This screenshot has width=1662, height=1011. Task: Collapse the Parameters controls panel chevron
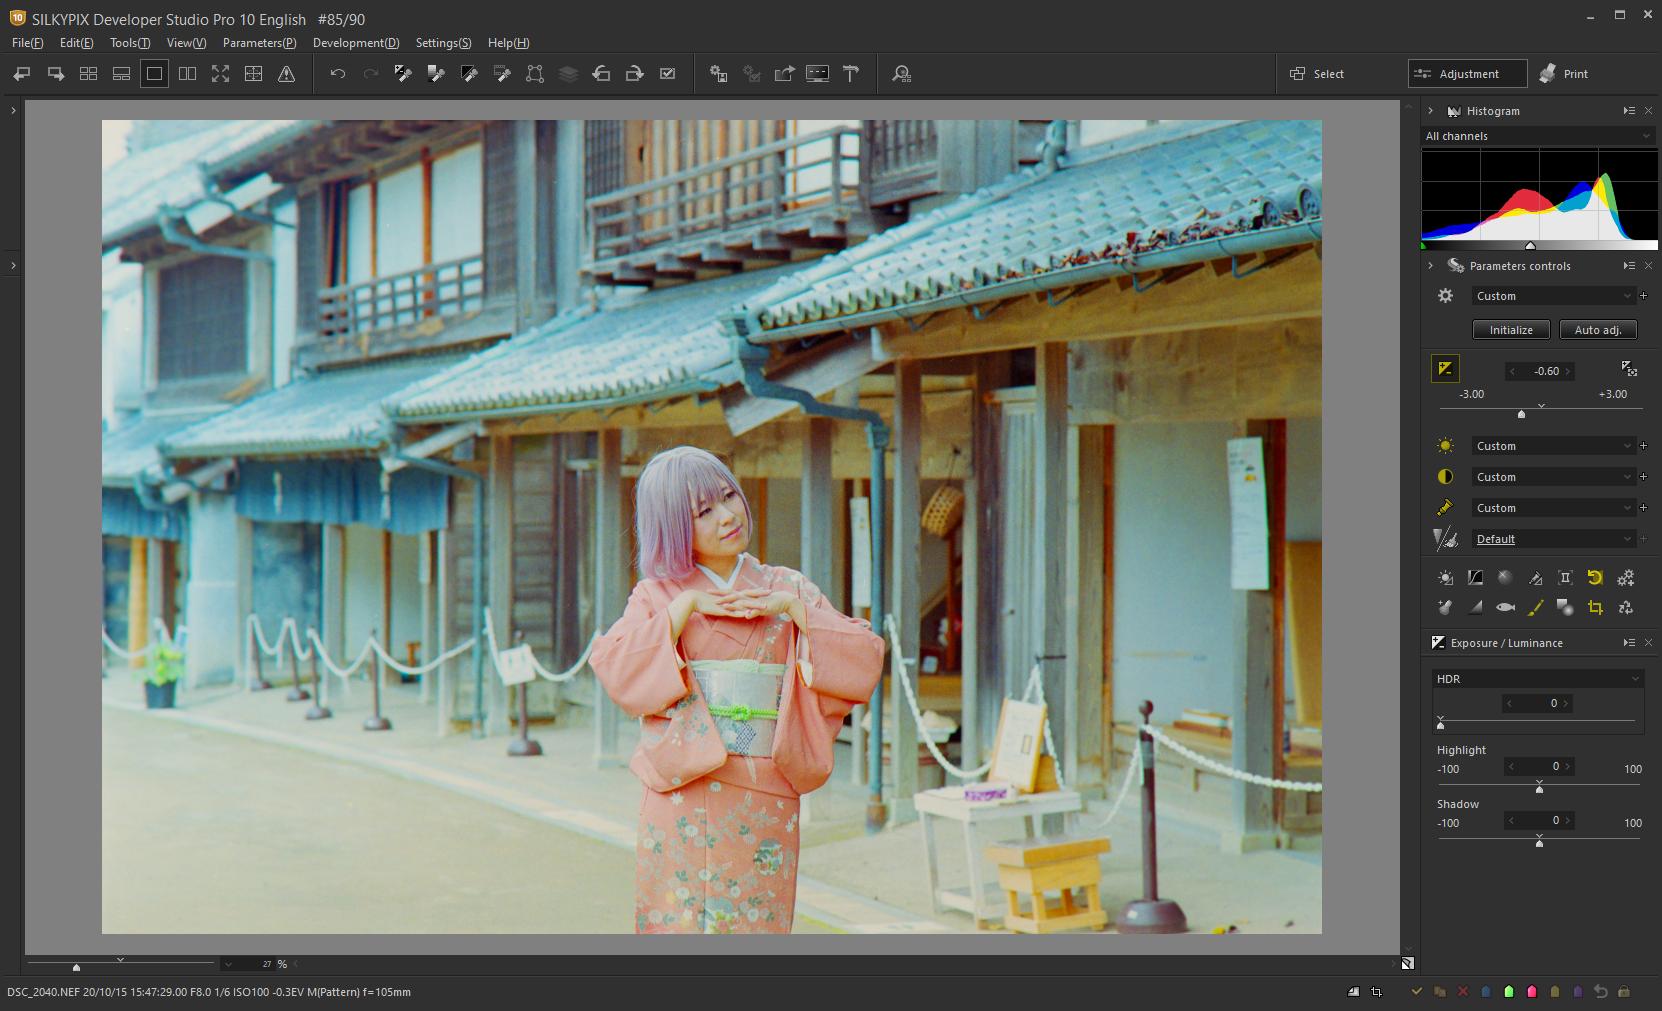(1431, 266)
